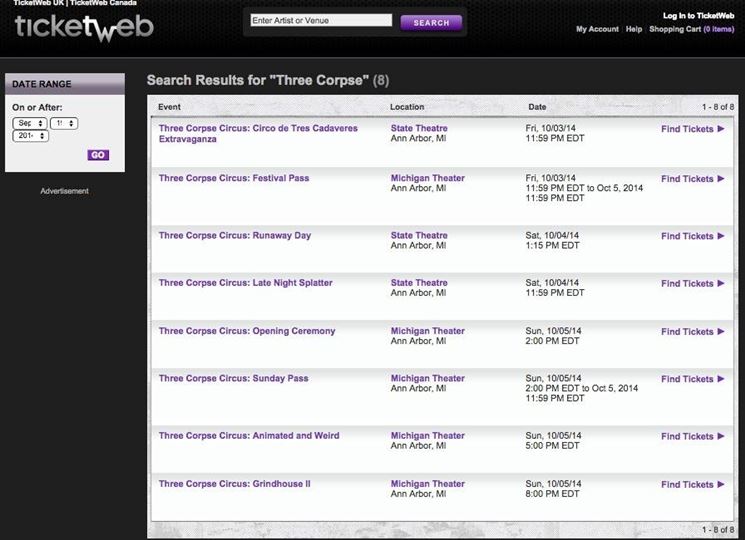Open Three Corpse Circus: Animated and Weird event

click(249, 436)
